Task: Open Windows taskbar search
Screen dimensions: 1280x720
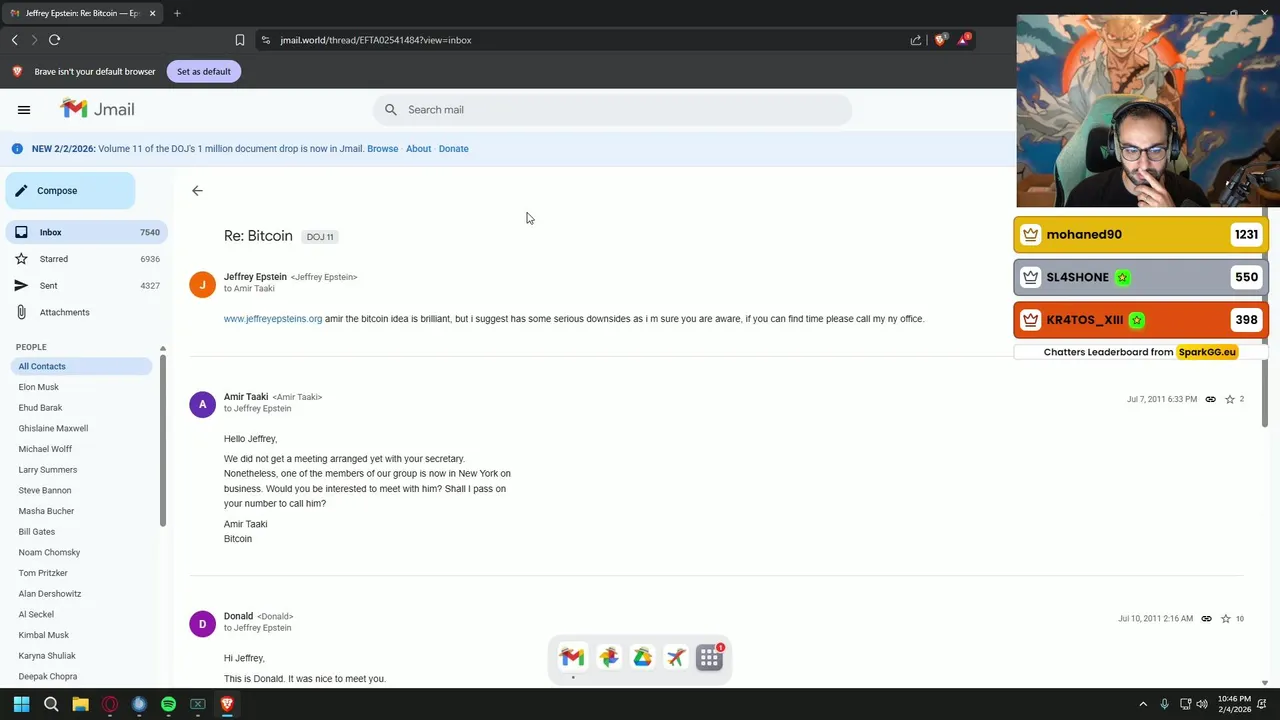Action: pyautogui.click(x=51, y=704)
